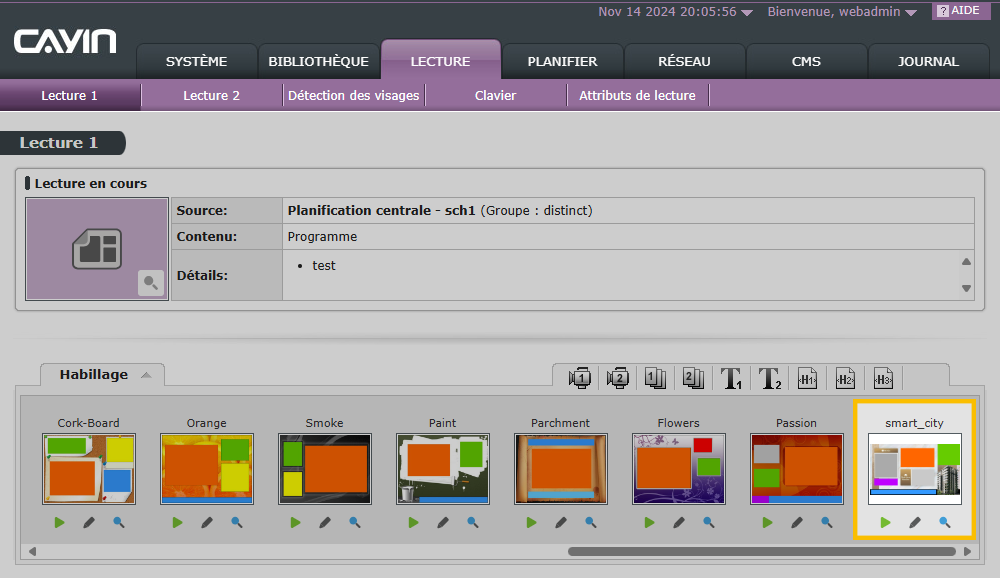Select the T1 ticker text icon
The image size is (1000, 578).
(x=731, y=378)
